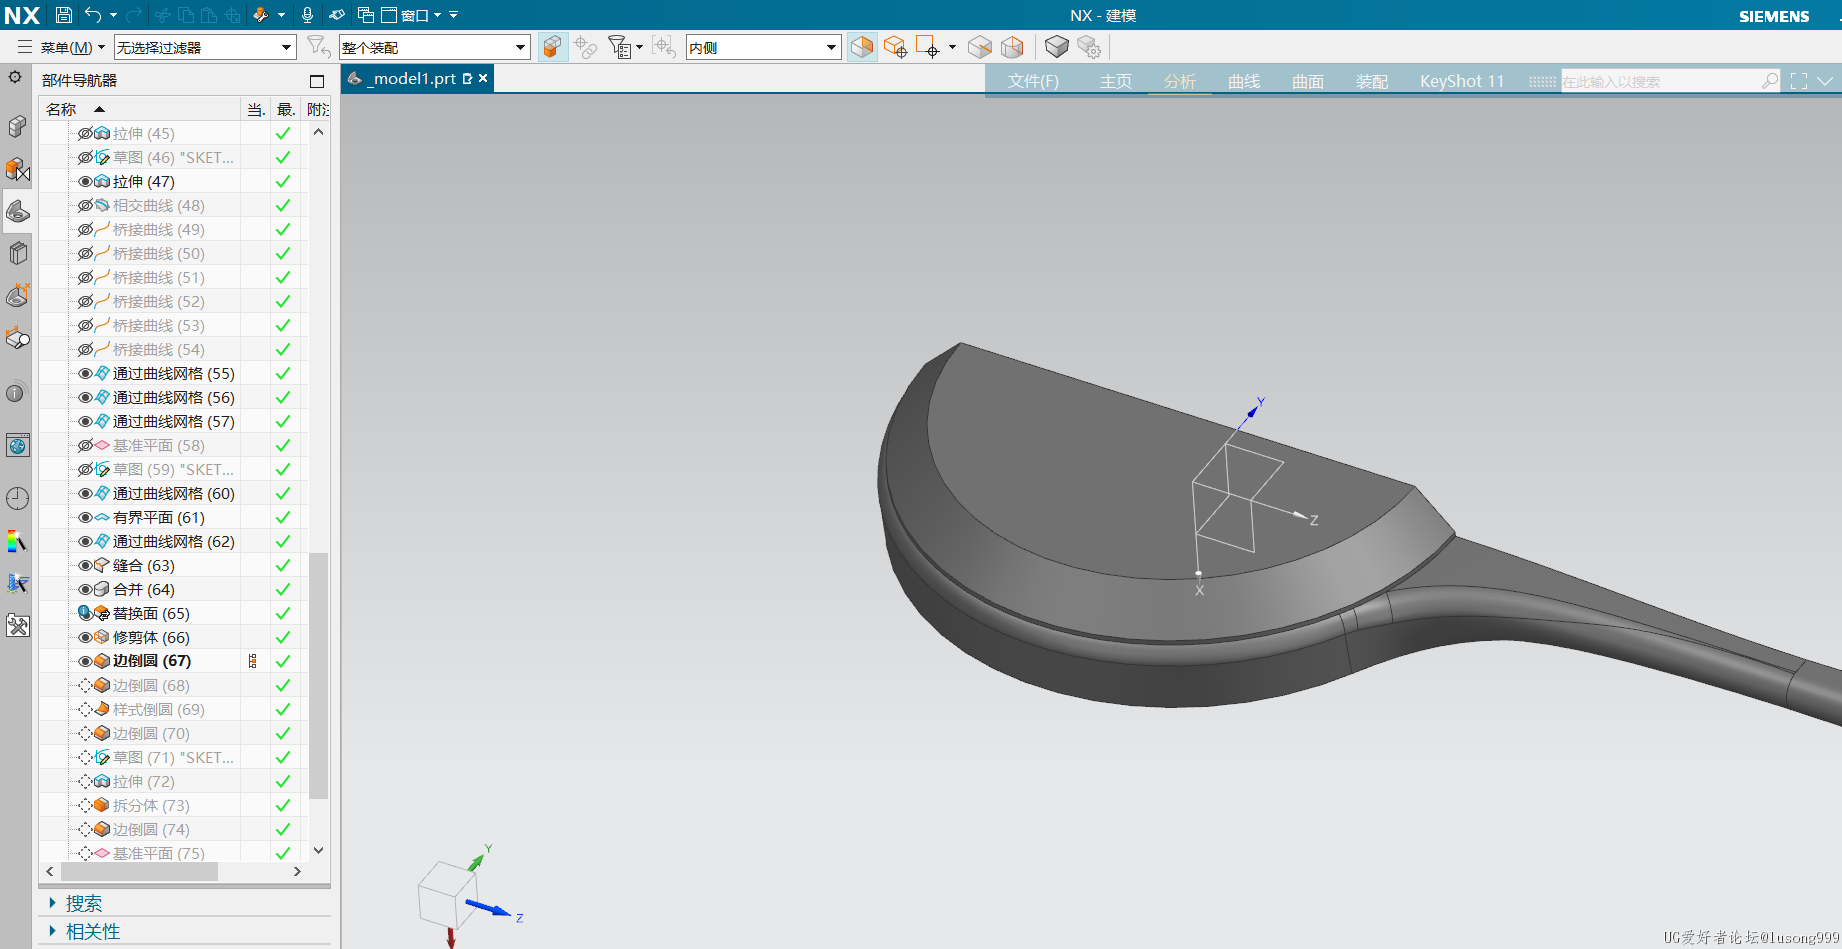Screen dimensions: 1842x949
Task: Sort by the 名称 column header
Action: [140, 109]
